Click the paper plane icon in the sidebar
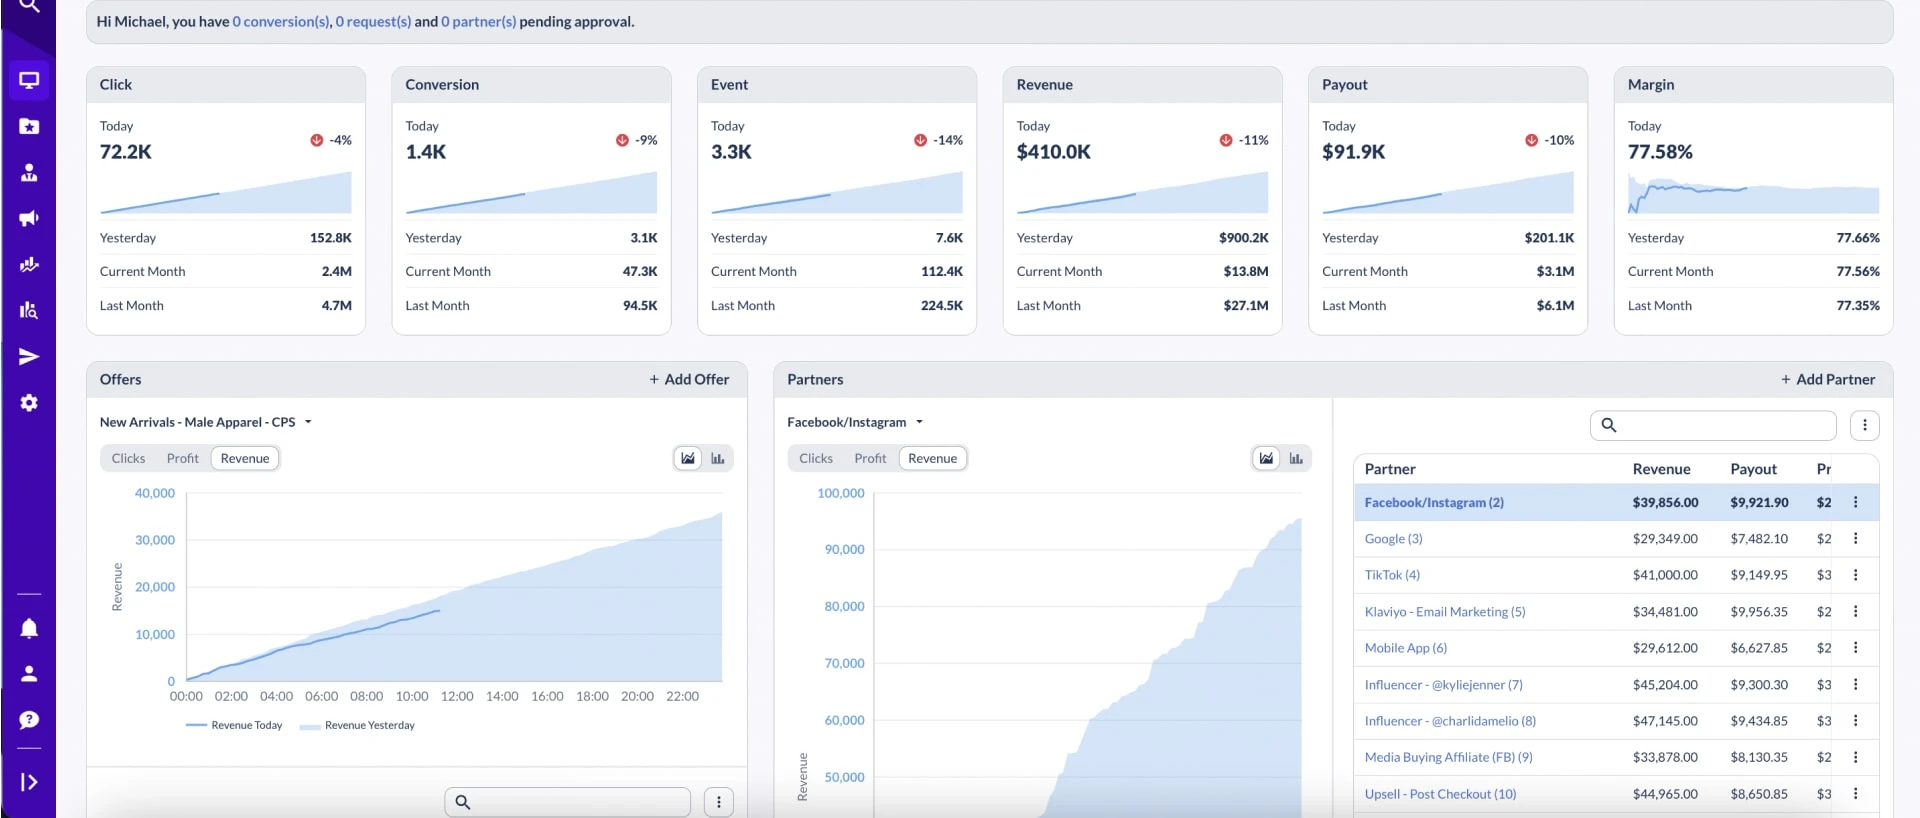This screenshot has width=1920, height=818. tap(29, 357)
